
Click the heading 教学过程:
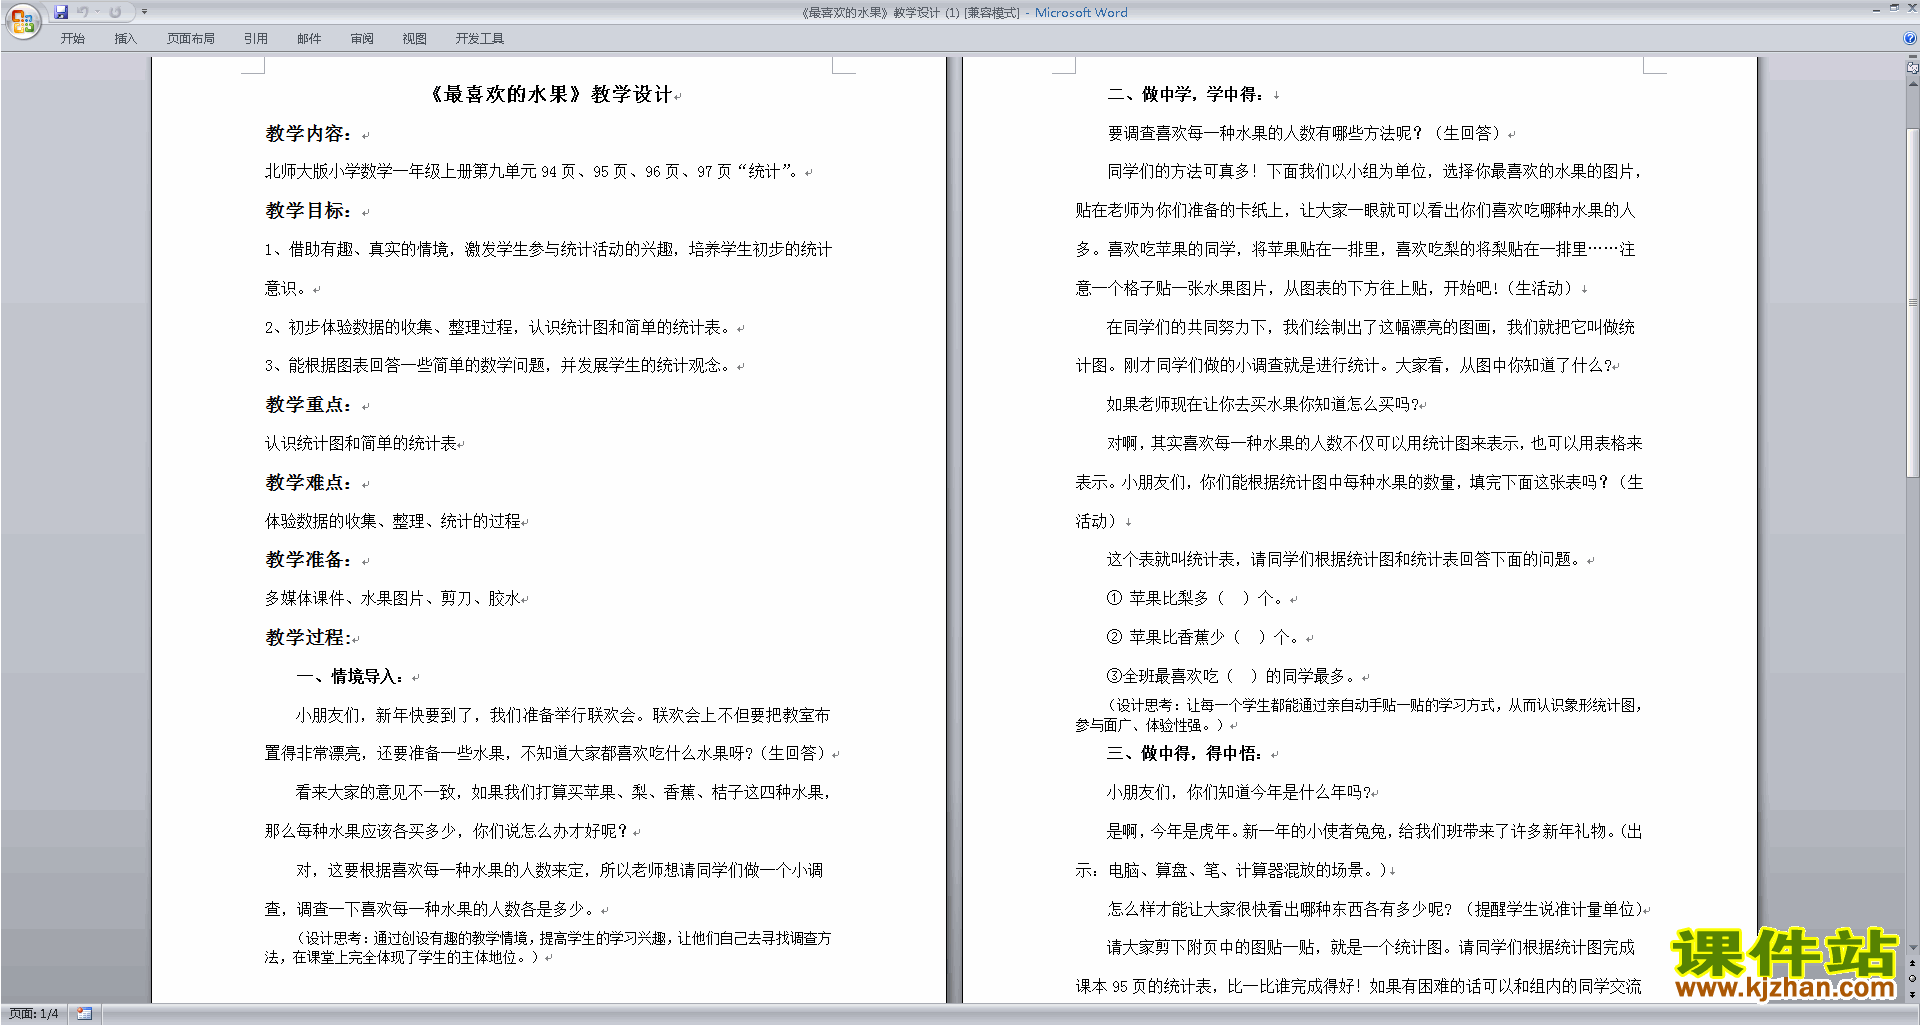pyautogui.click(x=308, y=637)
